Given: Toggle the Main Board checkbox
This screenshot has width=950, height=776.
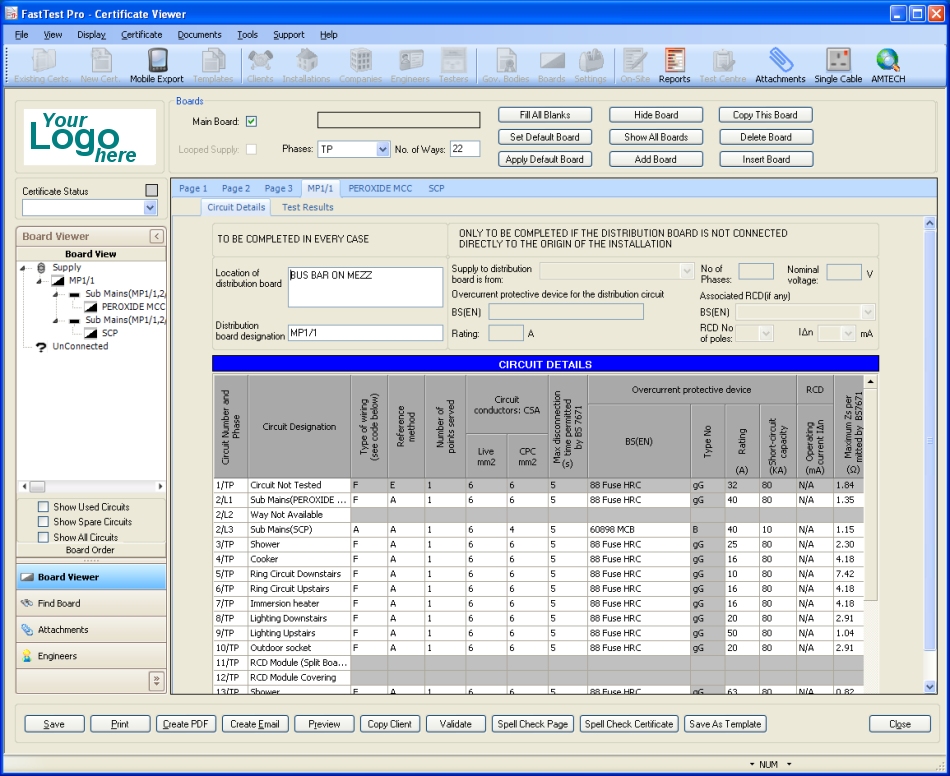Looking at the screenshot, I should pos(251,122).
